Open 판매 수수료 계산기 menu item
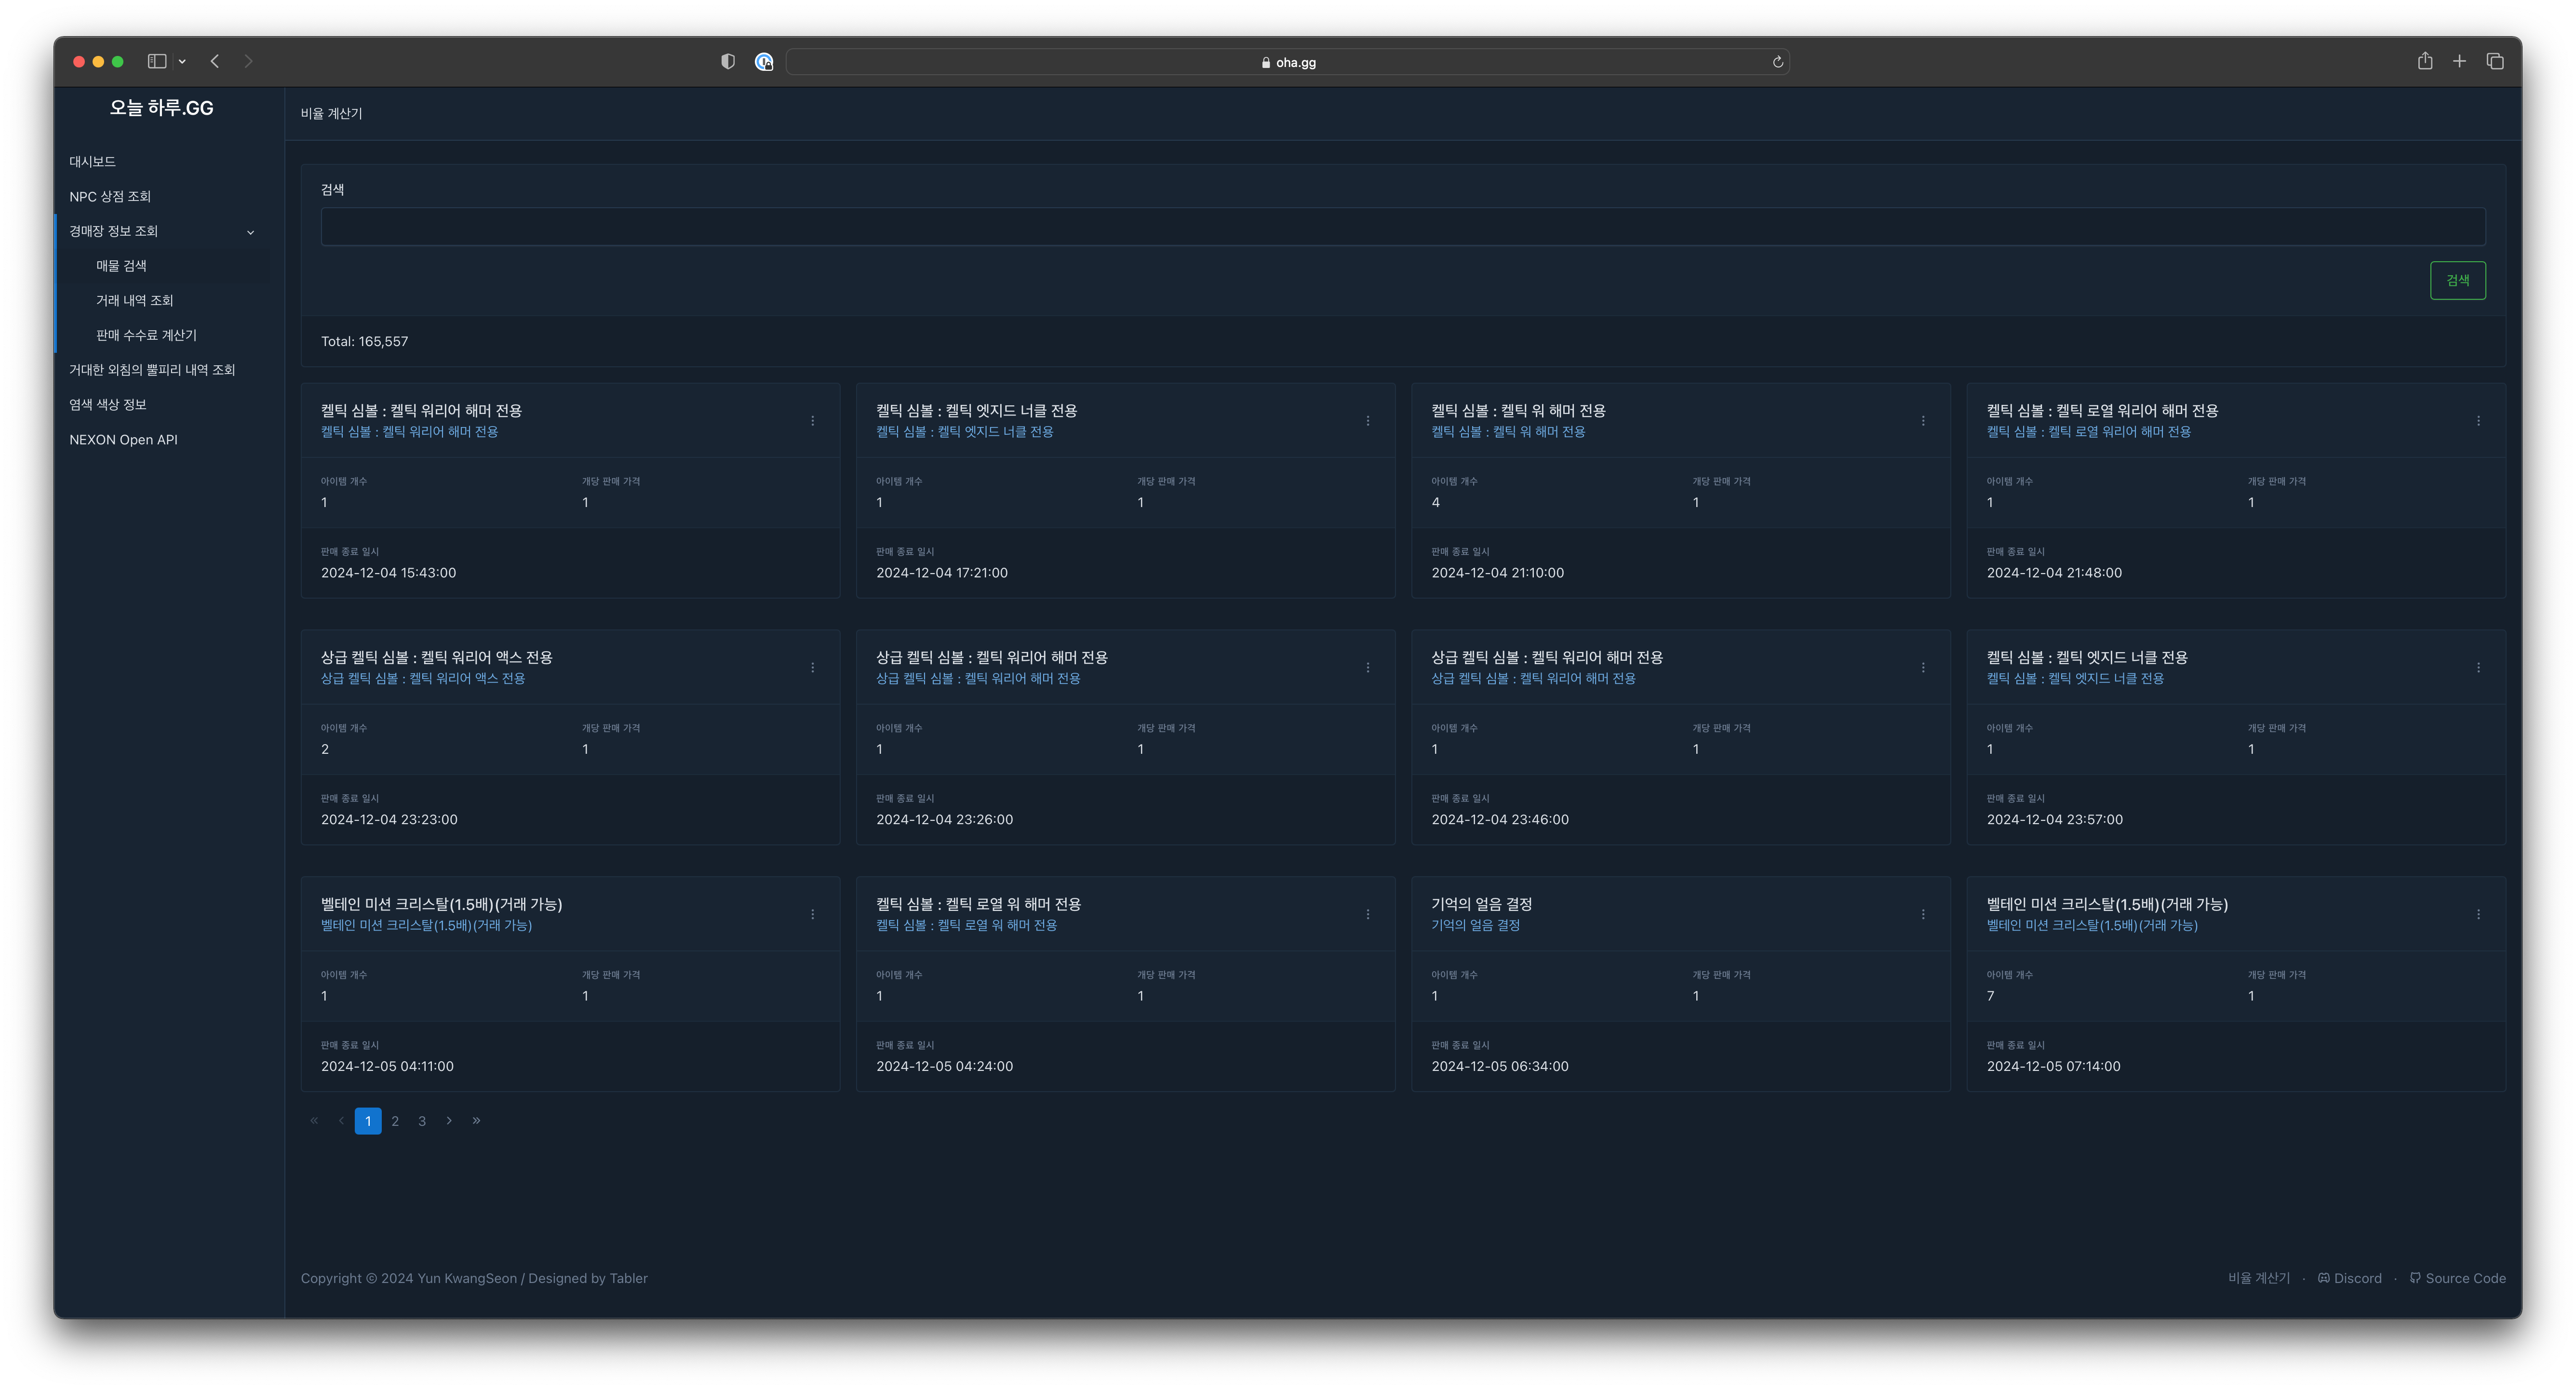Image resolution: width=2576 pixels, height=1390 pixels. tap(146, 335)
